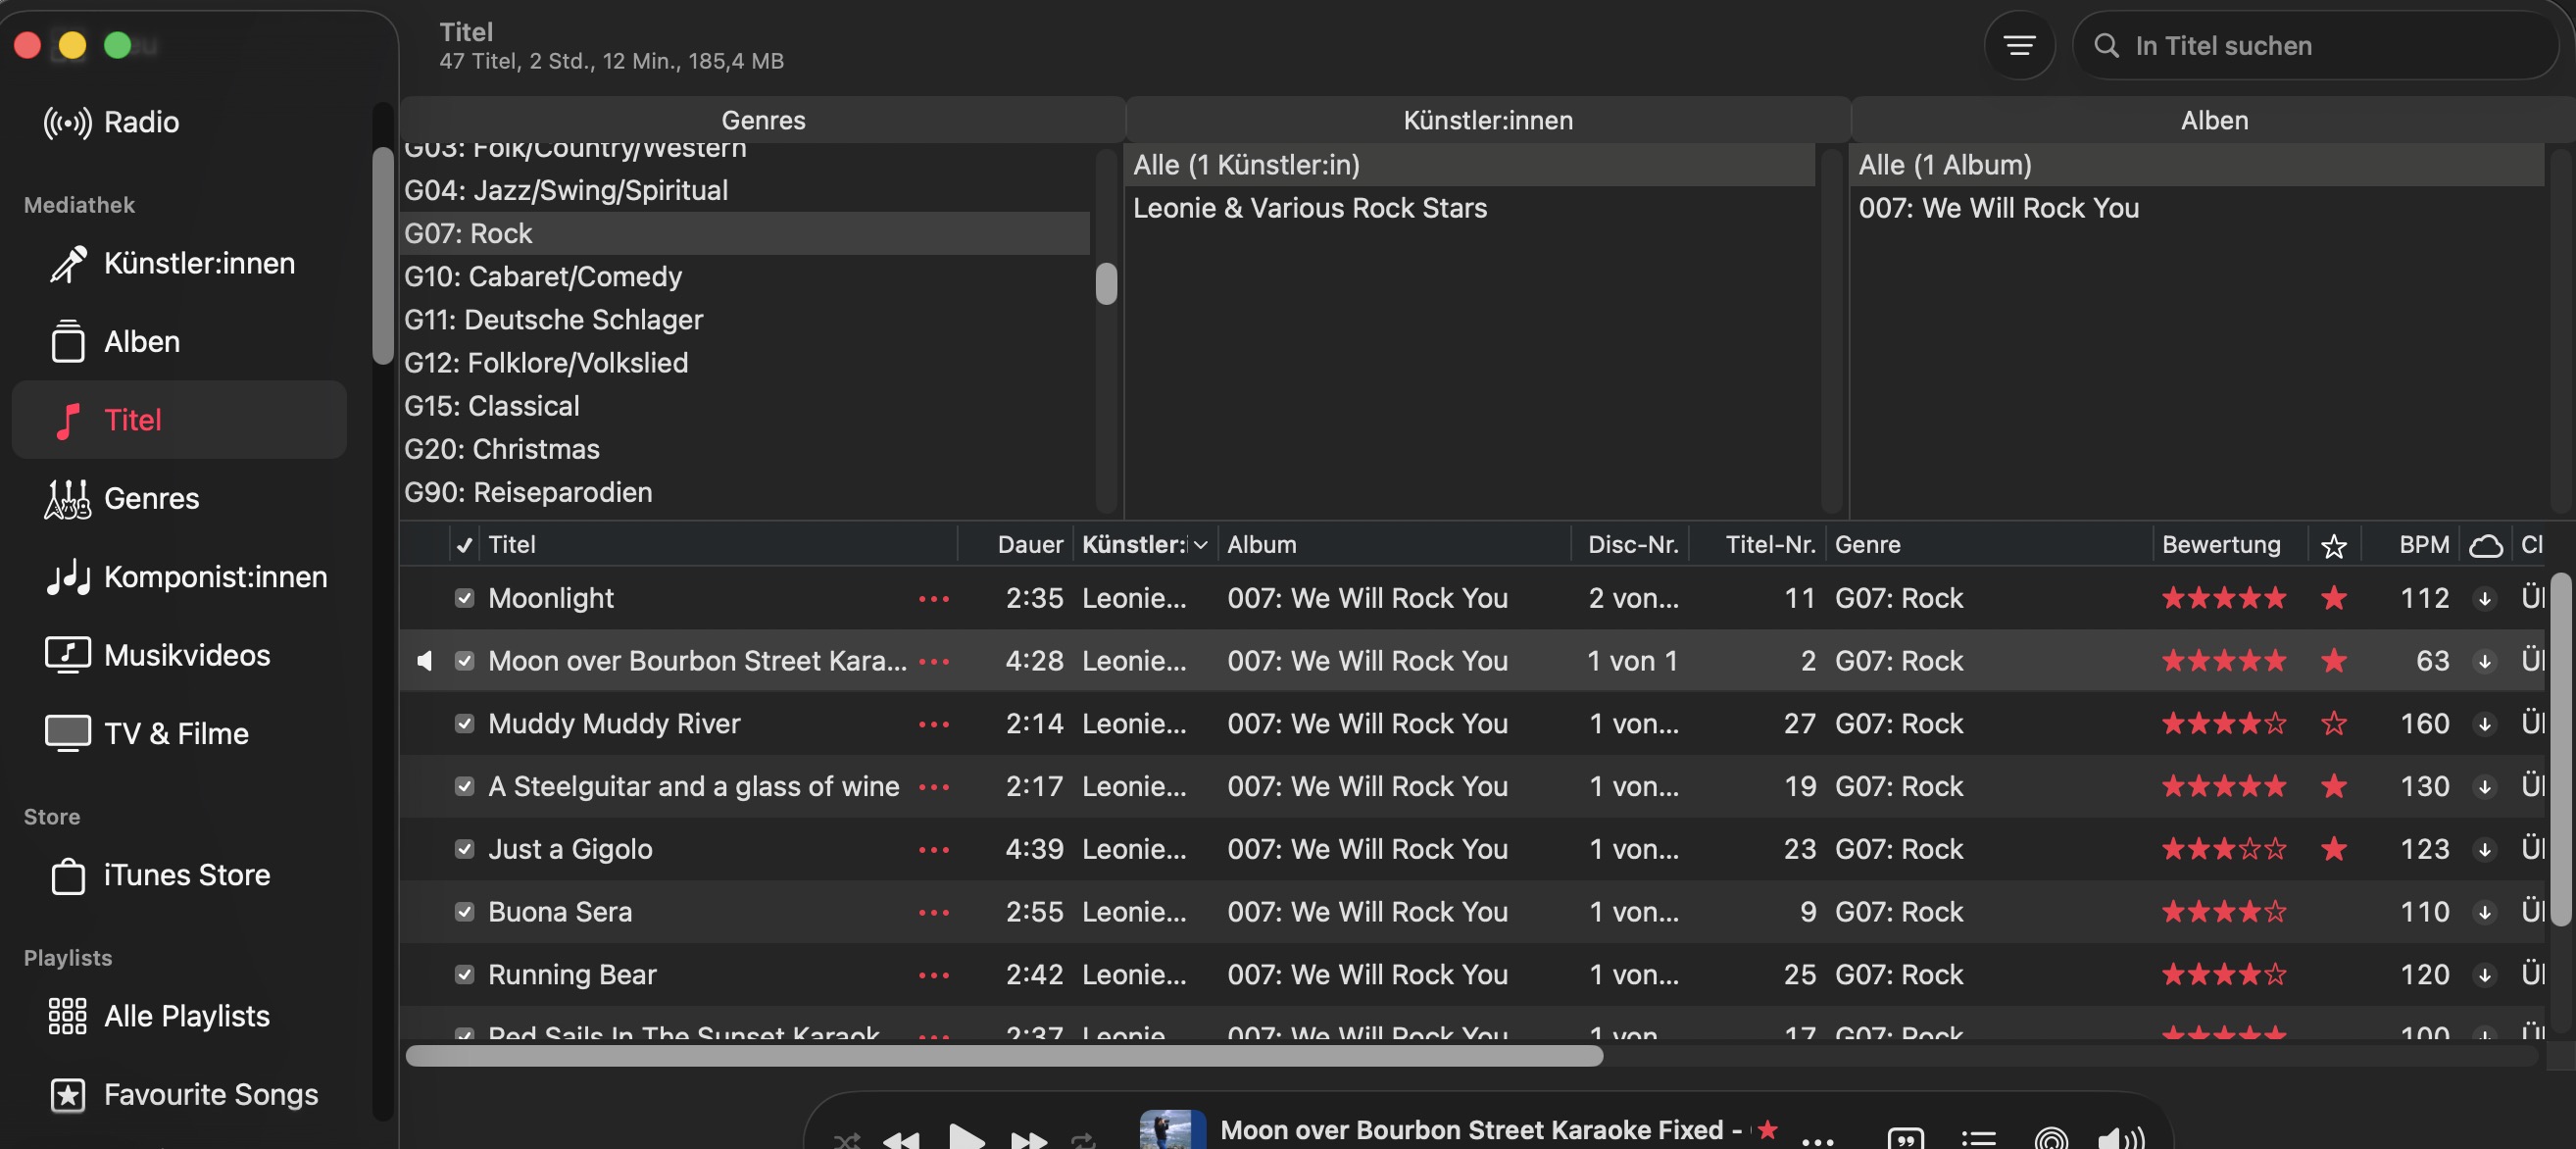The image size is (2576, 1149).
Task: Click the download icon for Moonlight
Action: pos(2484,599)
